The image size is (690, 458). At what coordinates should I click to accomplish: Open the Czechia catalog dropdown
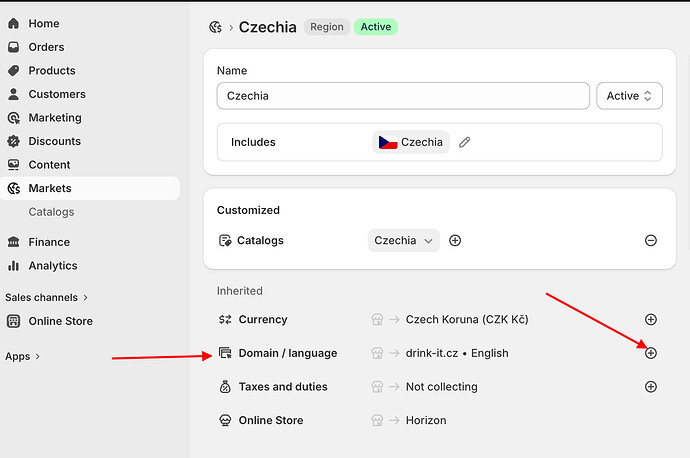tap(403, 240)
